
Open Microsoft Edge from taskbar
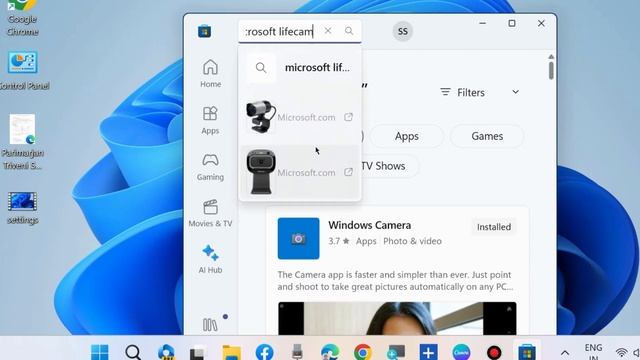330,352
